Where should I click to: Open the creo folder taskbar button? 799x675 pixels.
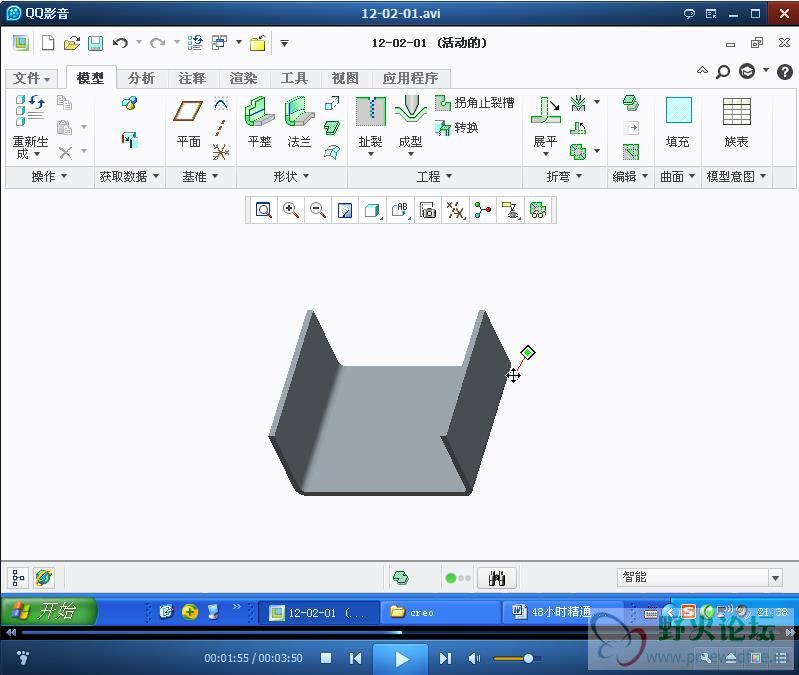click(440, 612)
